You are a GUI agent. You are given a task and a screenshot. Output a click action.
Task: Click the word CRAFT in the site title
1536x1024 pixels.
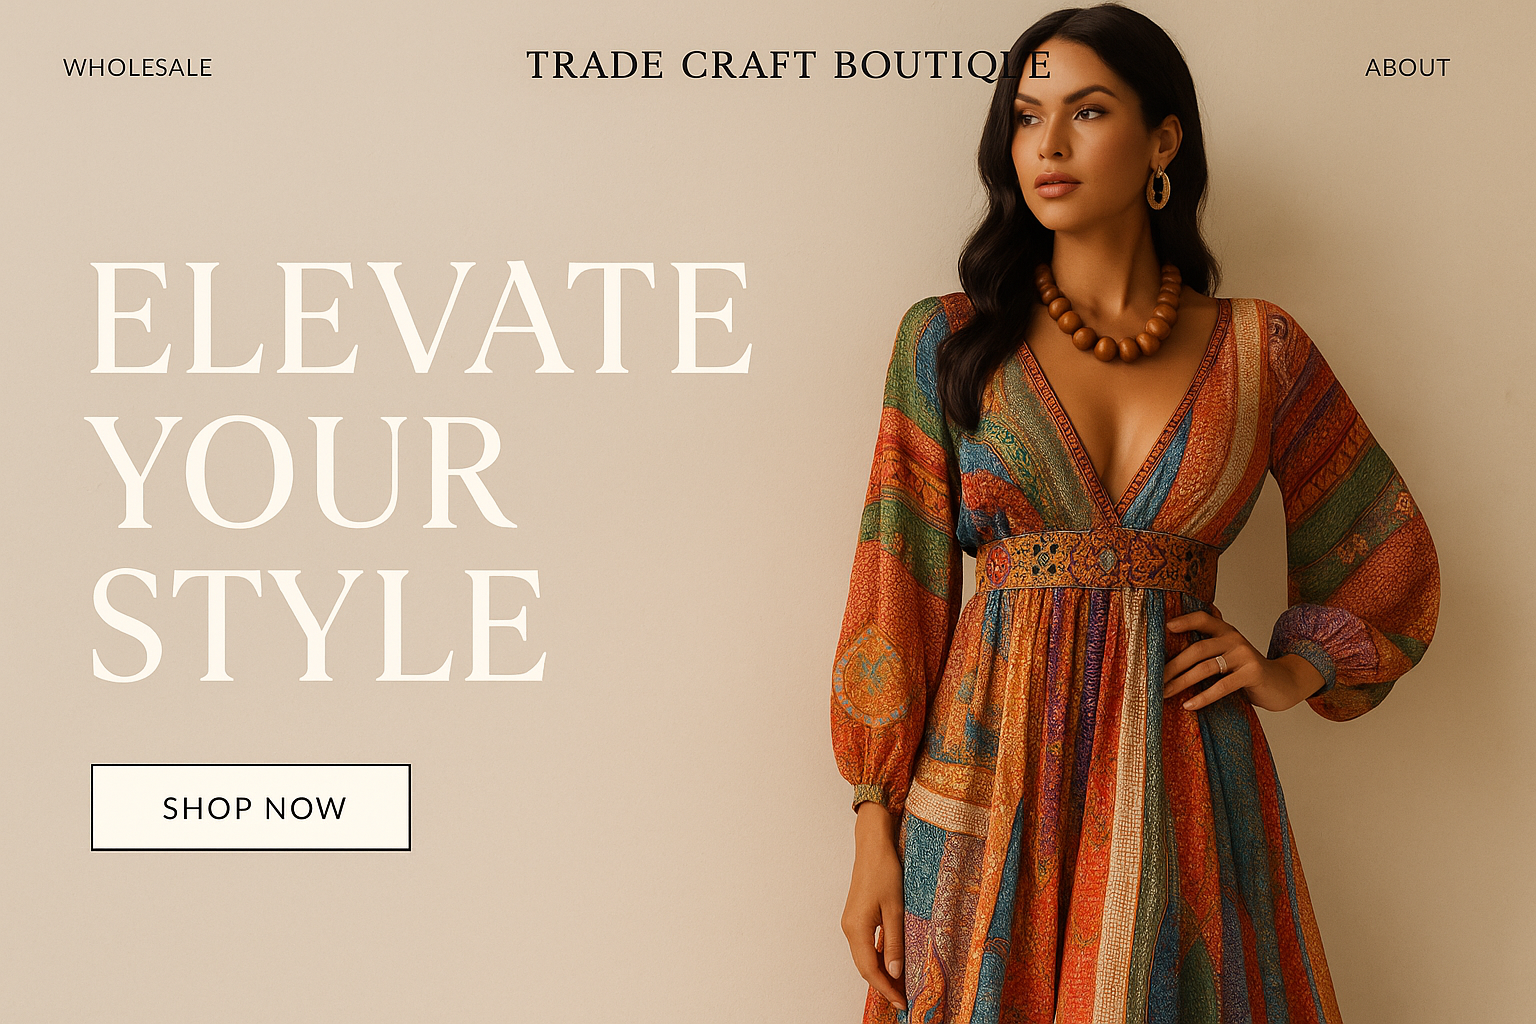tap(749, 65)
